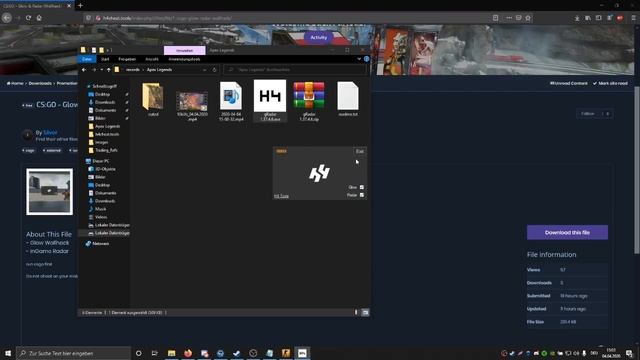Image resolution: width=640 pixels, height=360 pixels.
Task: Select Dieser PC in the navigation pane
Action: (x=100, y=161)
